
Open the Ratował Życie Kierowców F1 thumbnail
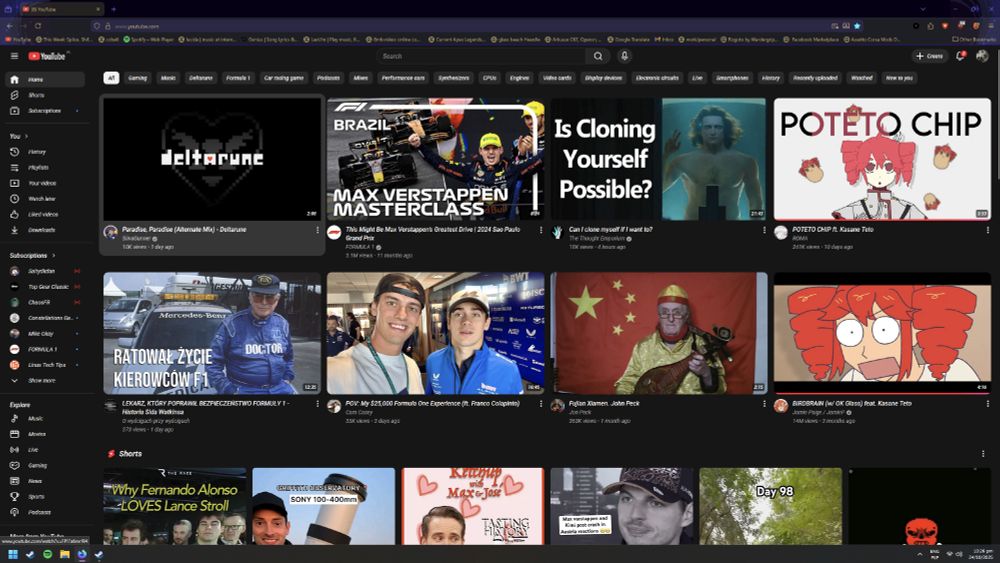click(x=212, y=333)
